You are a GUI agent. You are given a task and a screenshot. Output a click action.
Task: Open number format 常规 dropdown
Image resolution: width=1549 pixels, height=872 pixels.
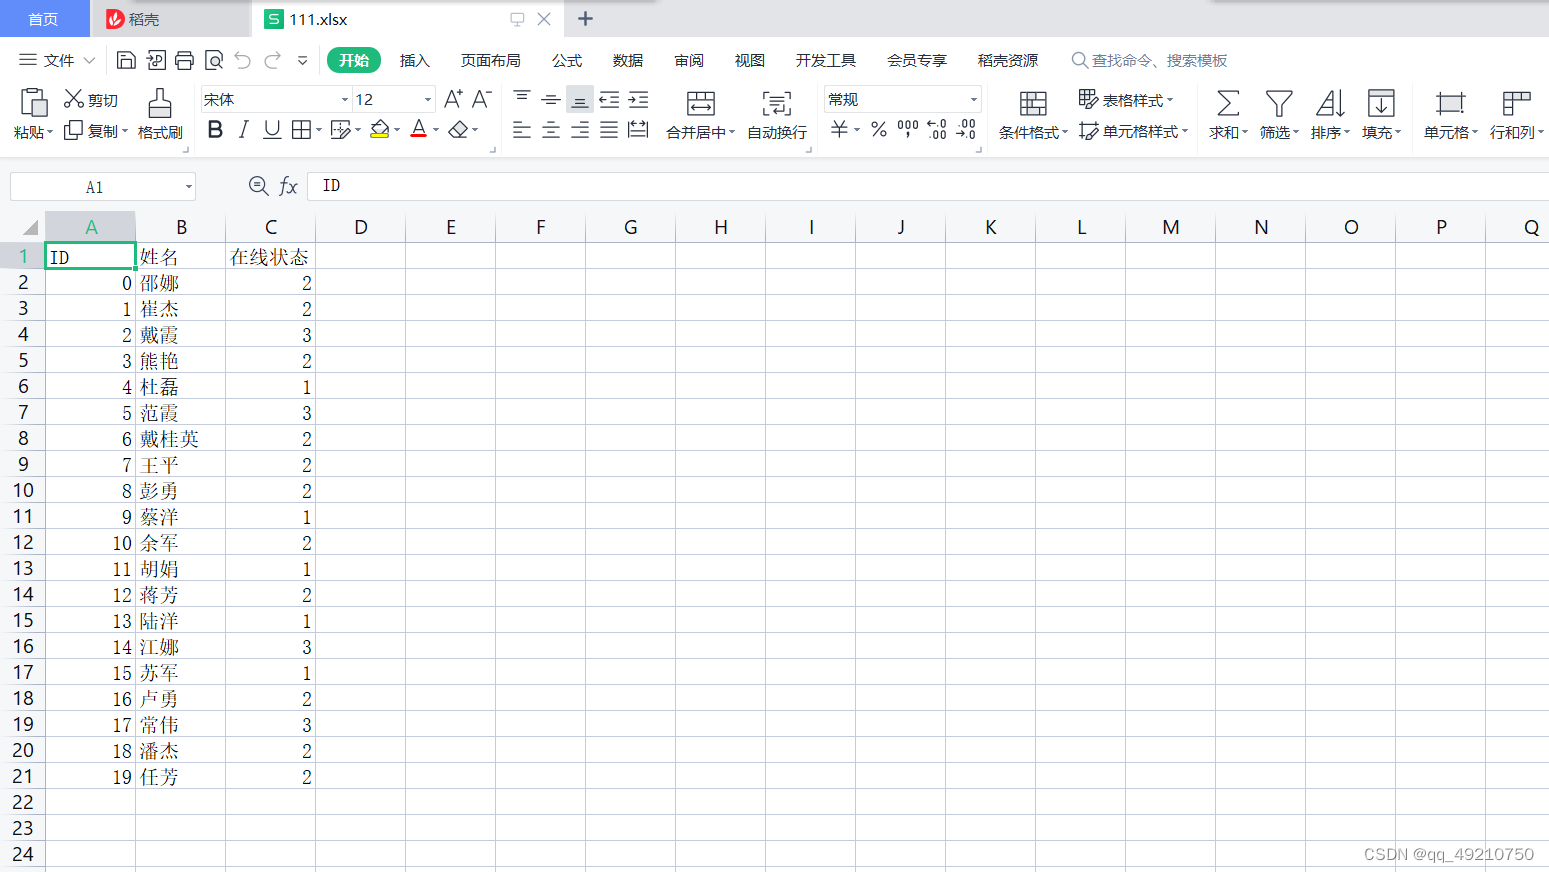[x=974, y=99]
